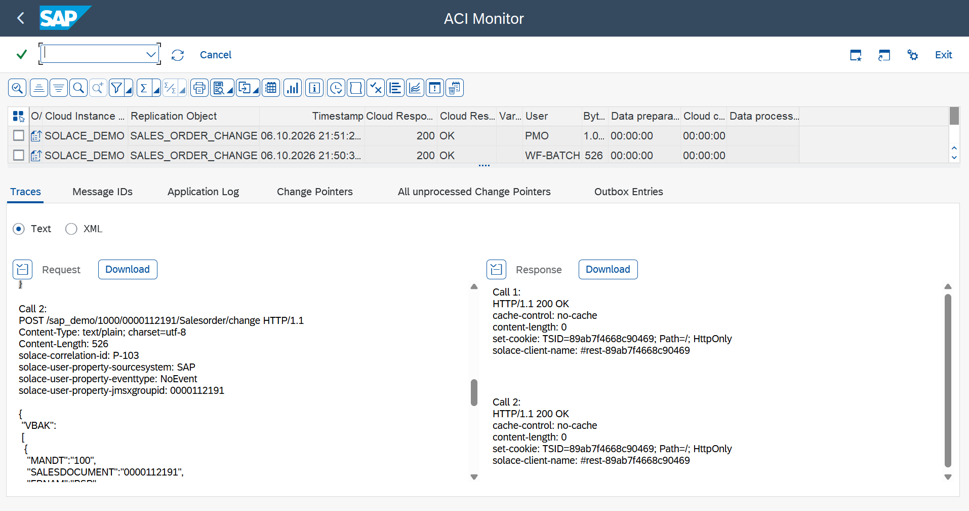The width and height of the screenshot is (969, 511).
Task: Go back using the header arrow
Action: (20, 19)
